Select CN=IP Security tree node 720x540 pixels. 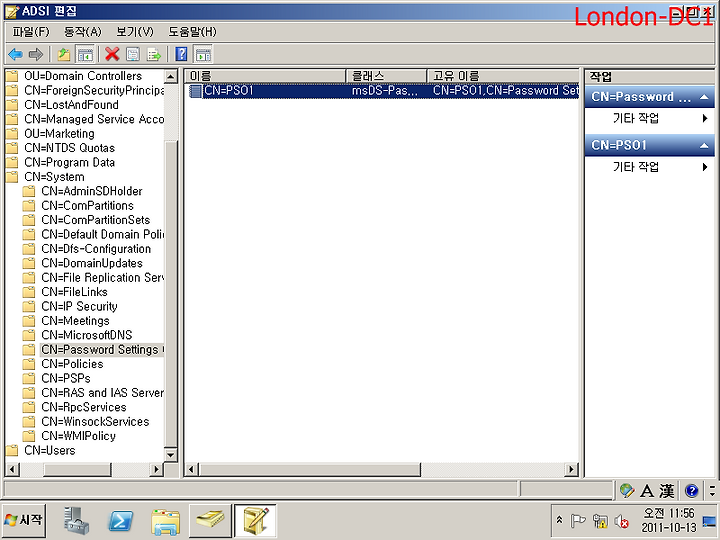tap(79, 307)
